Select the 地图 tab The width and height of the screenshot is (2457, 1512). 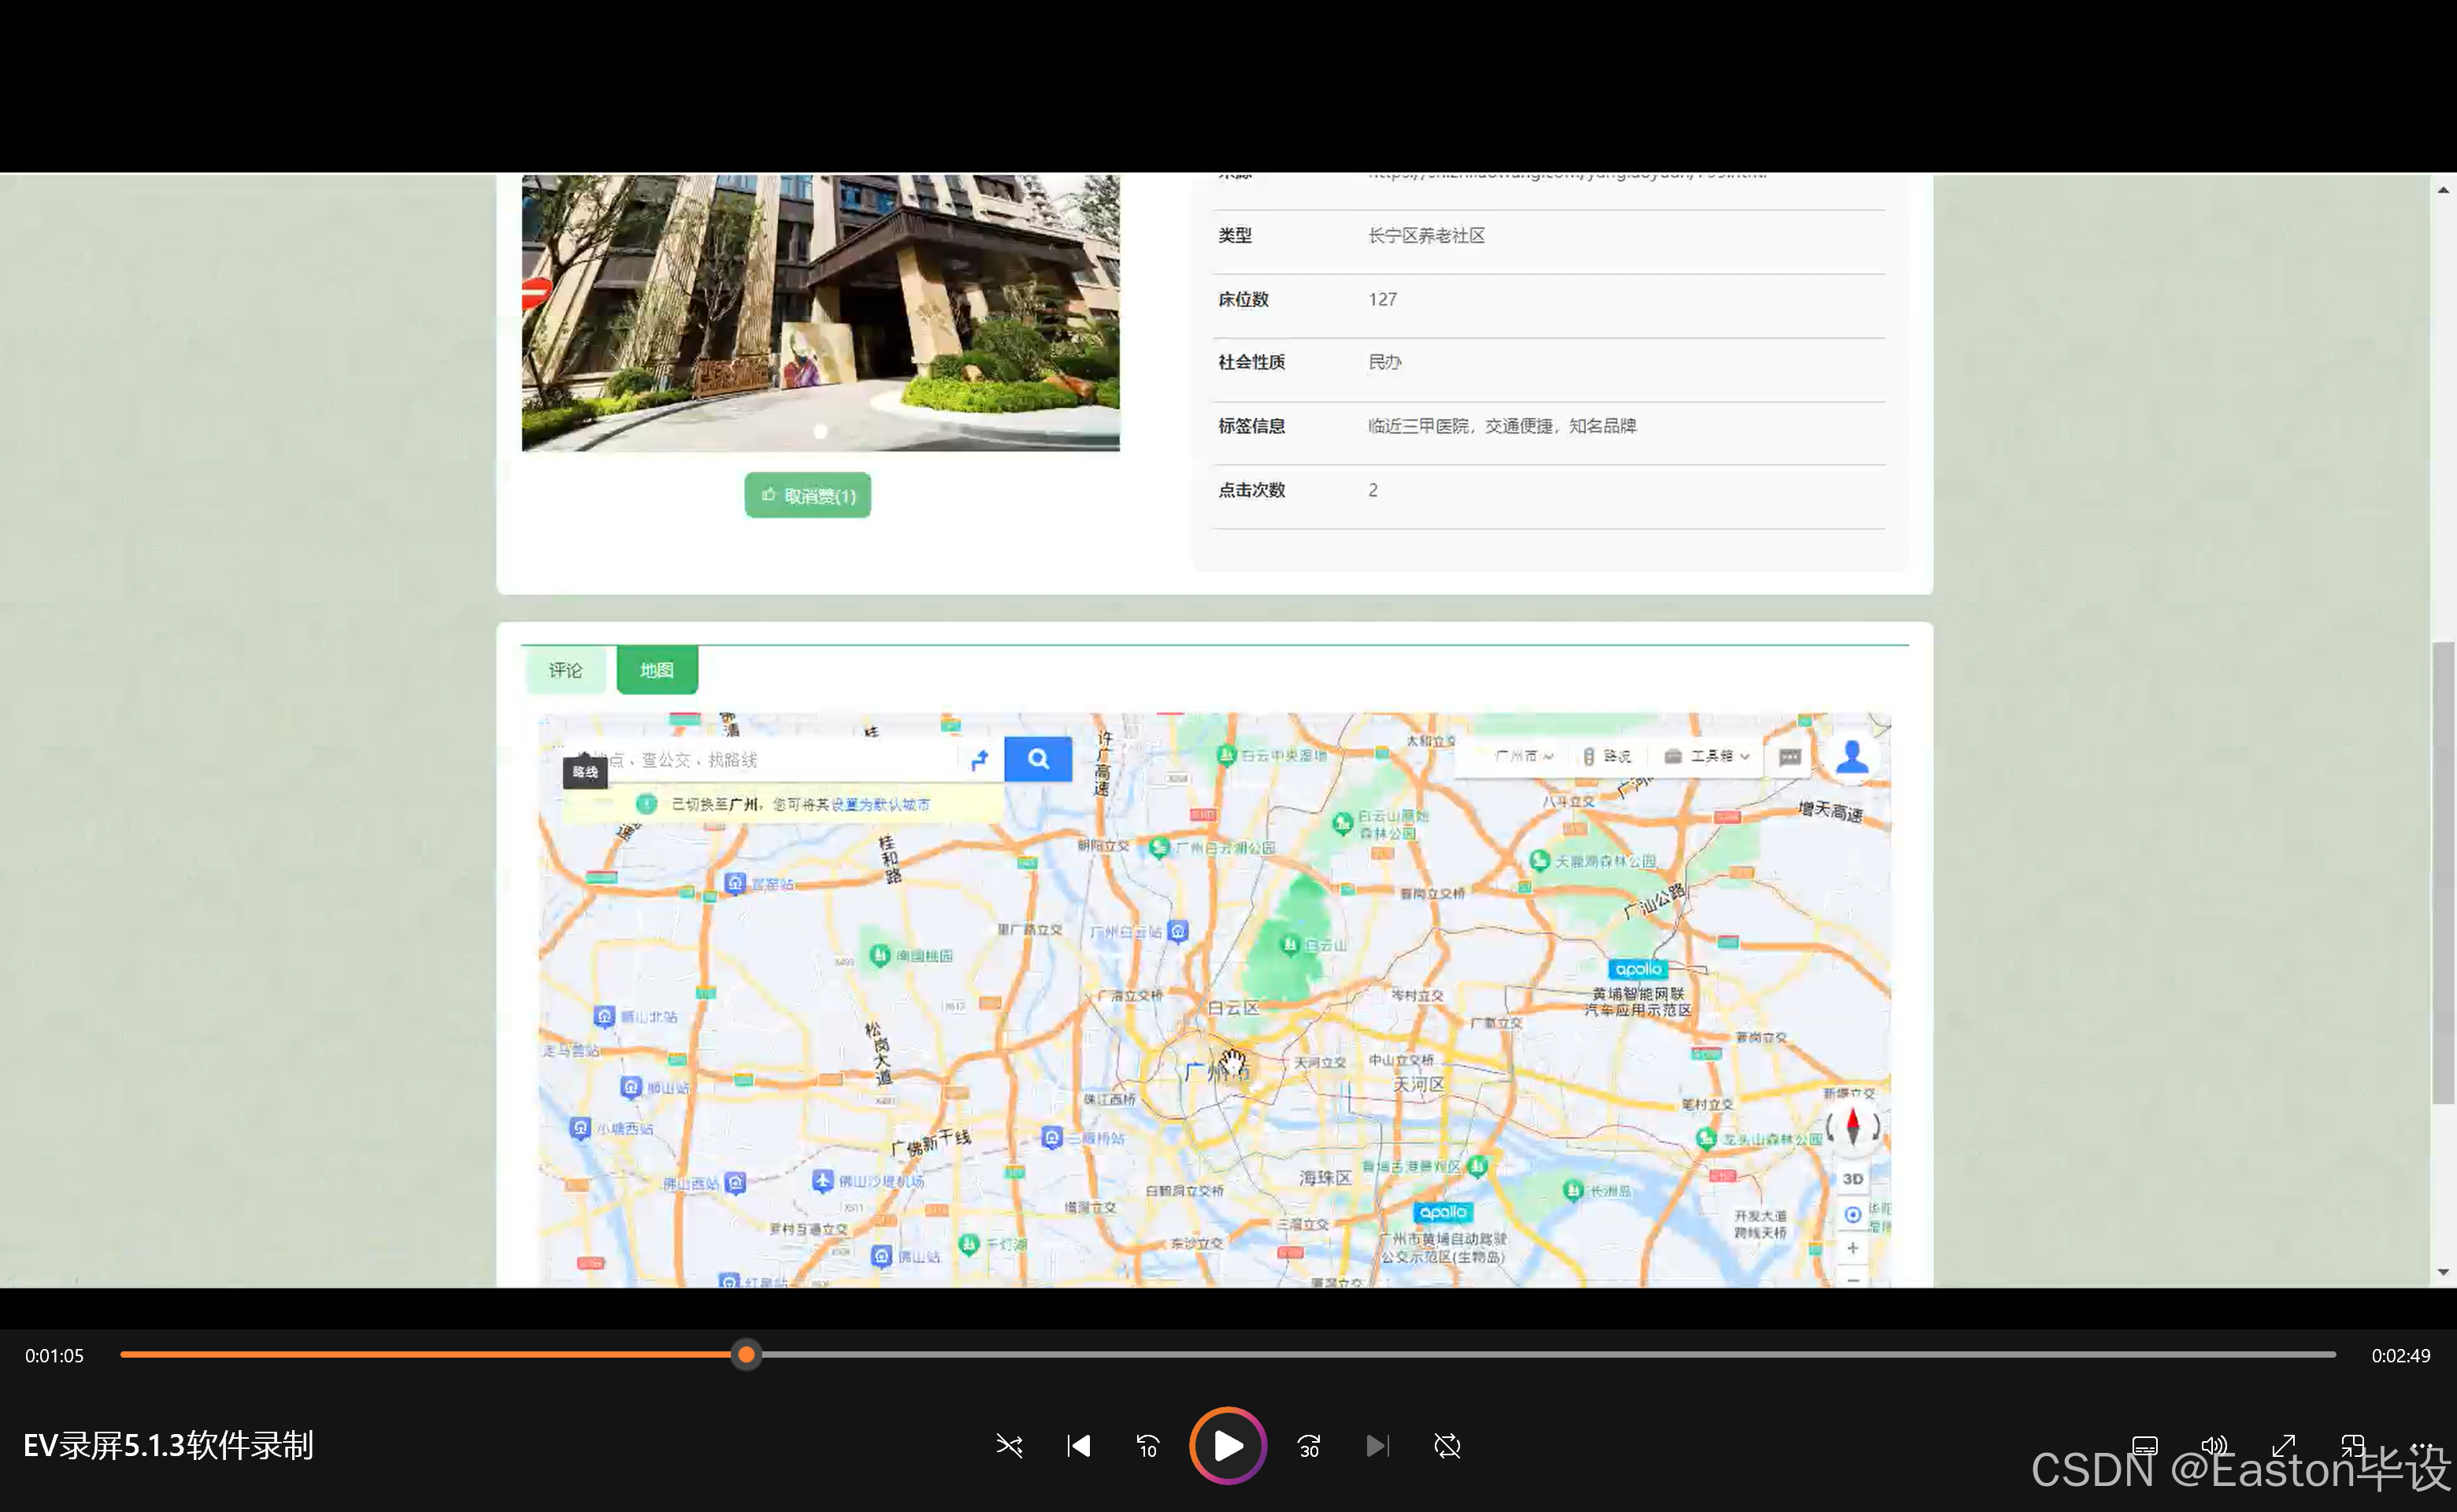coord(657,670)
